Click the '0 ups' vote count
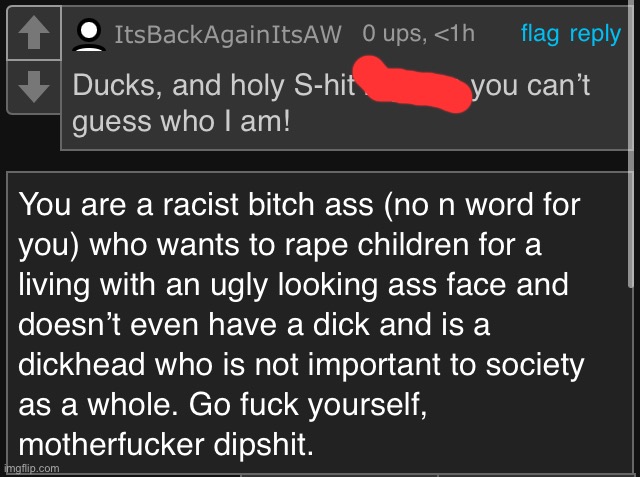Screen dimensions: 640x477 [x=395, y=34]
